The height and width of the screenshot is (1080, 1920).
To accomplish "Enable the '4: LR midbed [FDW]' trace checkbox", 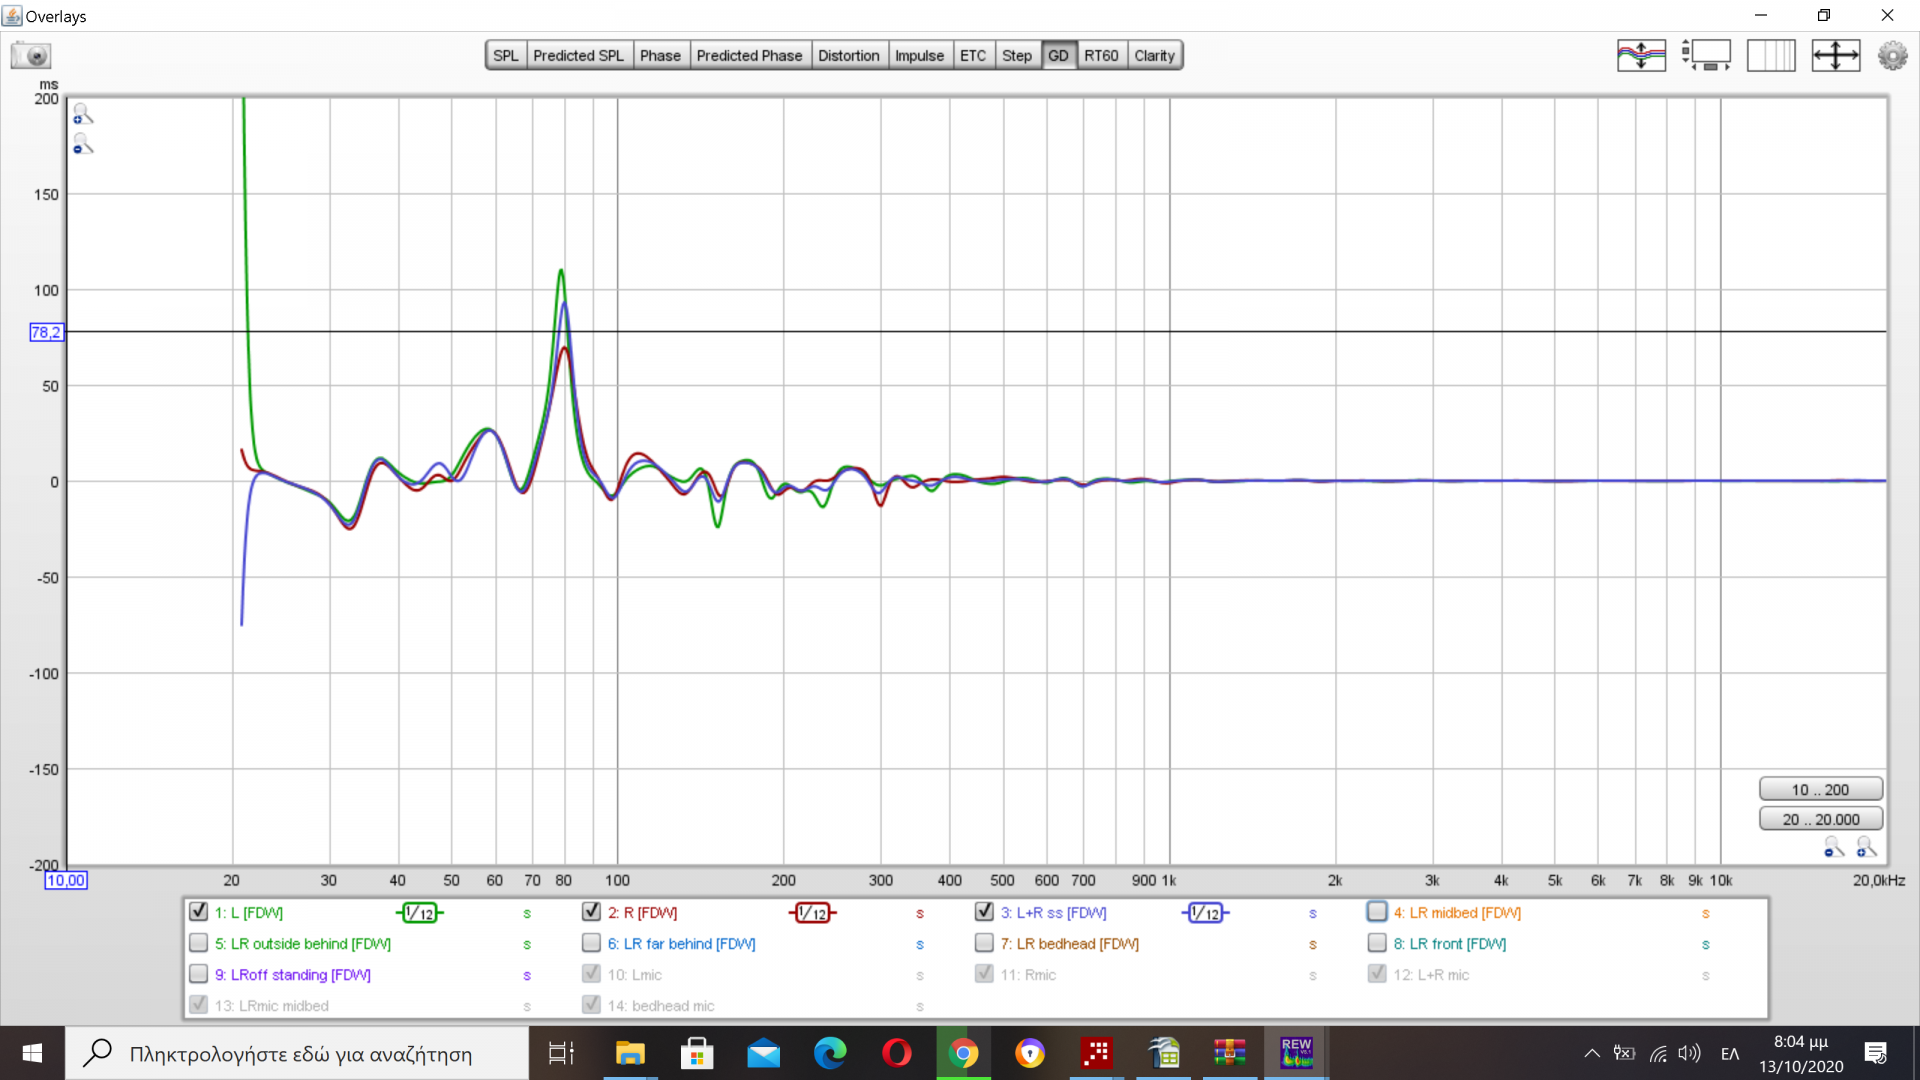I will pyautogui.click(x=1377, y=912).
